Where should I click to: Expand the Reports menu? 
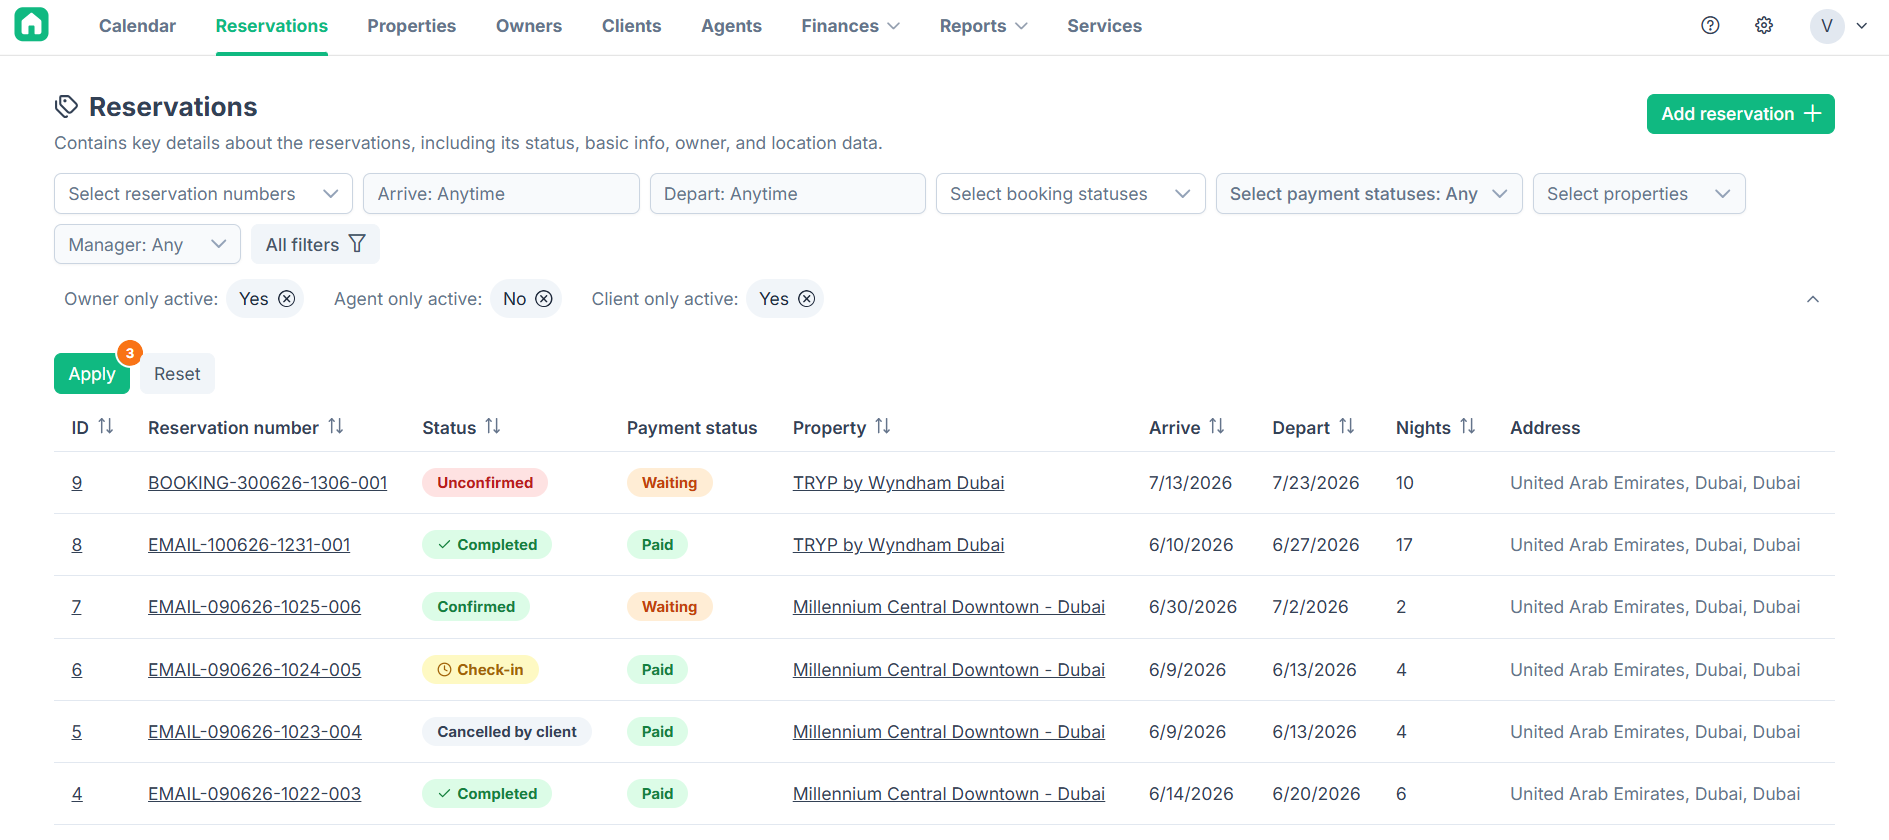coord(983,26)
